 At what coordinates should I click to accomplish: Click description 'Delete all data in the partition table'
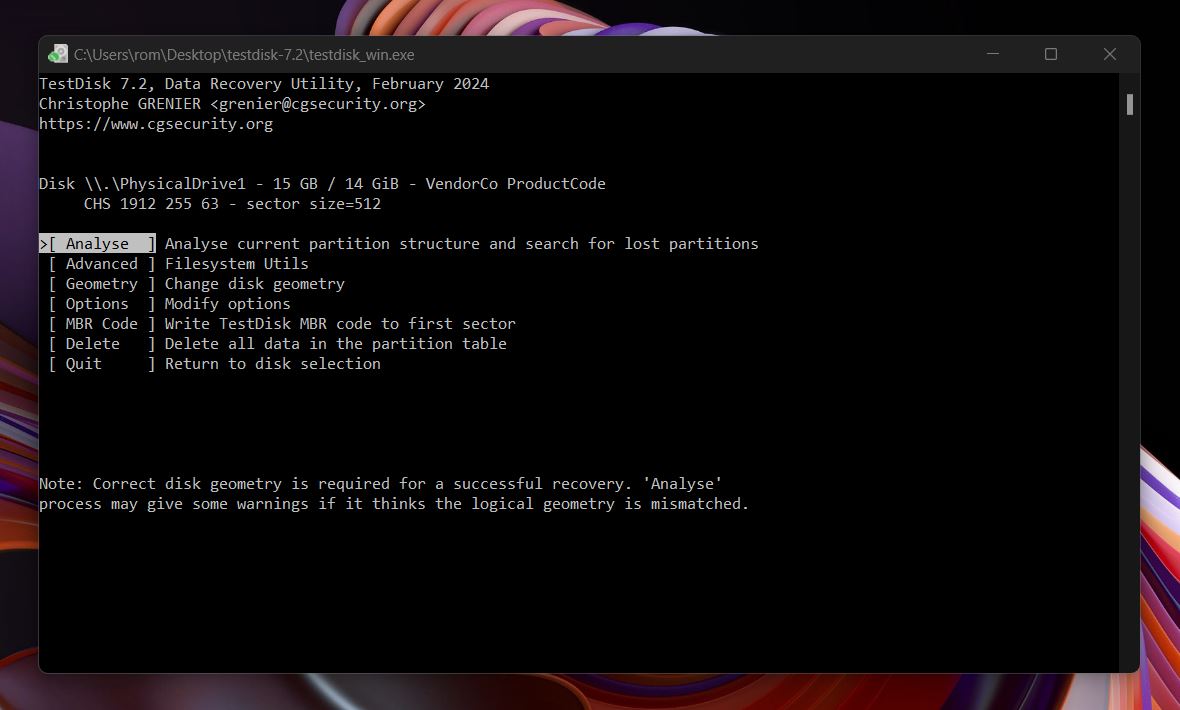336,344
